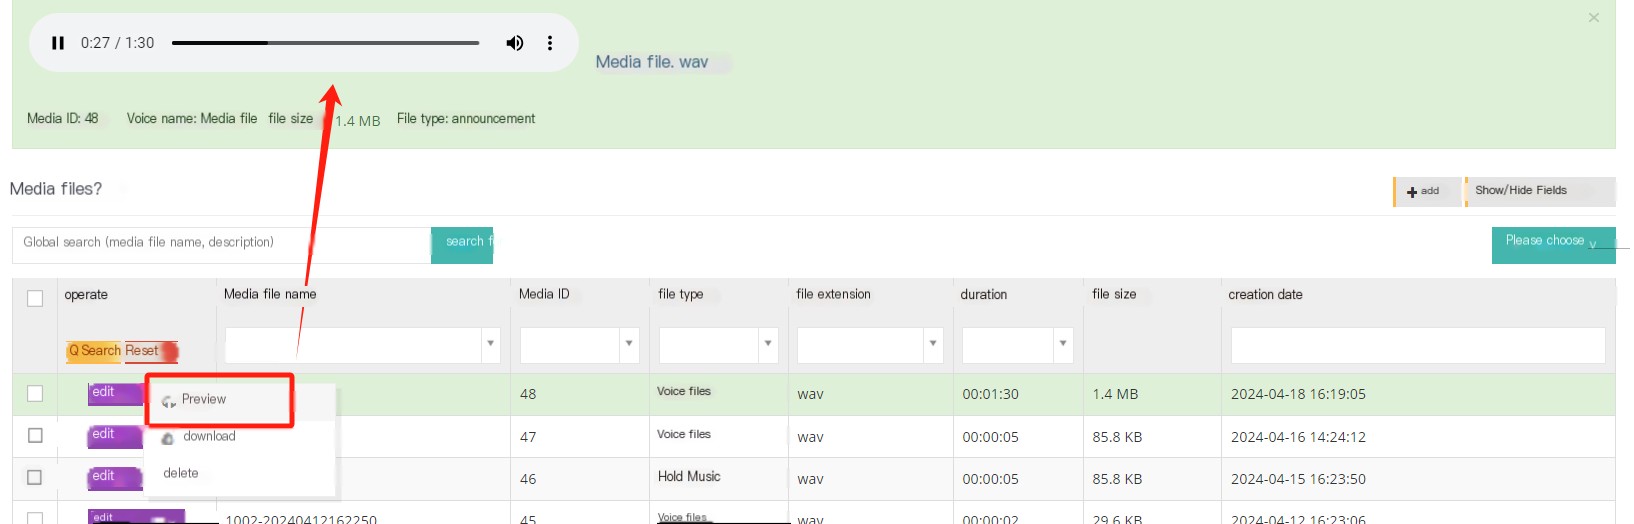
Task: Click edit button in media ID 48 row
Action: point(115,393)
